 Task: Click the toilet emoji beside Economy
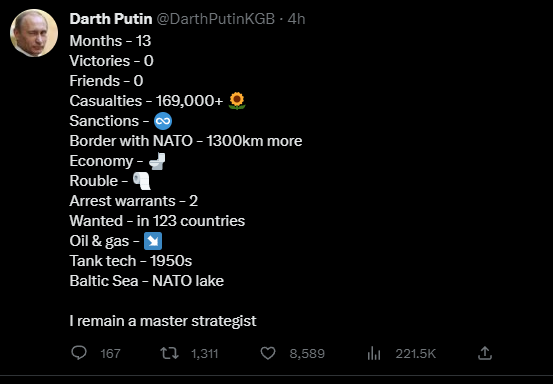click(x=157, y=161)
